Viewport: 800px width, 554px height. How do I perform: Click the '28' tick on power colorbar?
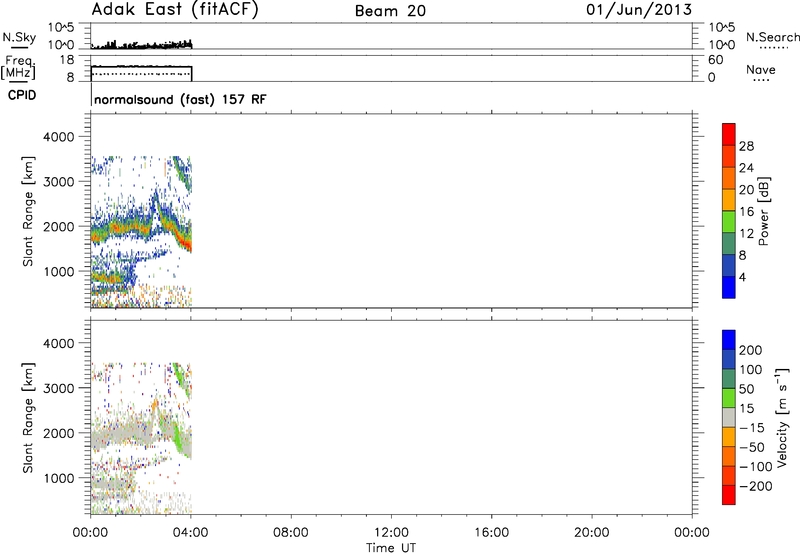(x=746, y=146)
